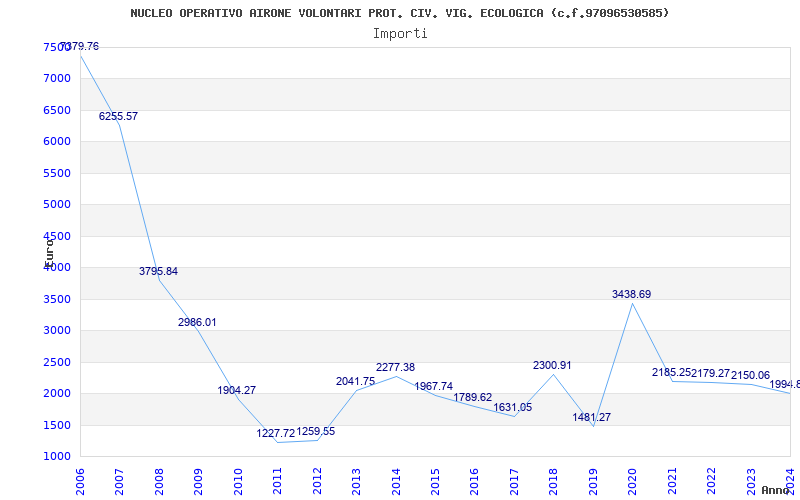Click the 2016 year label on x-axis
The width and height of the screenshot is (800, 500).
pos(475,478)
